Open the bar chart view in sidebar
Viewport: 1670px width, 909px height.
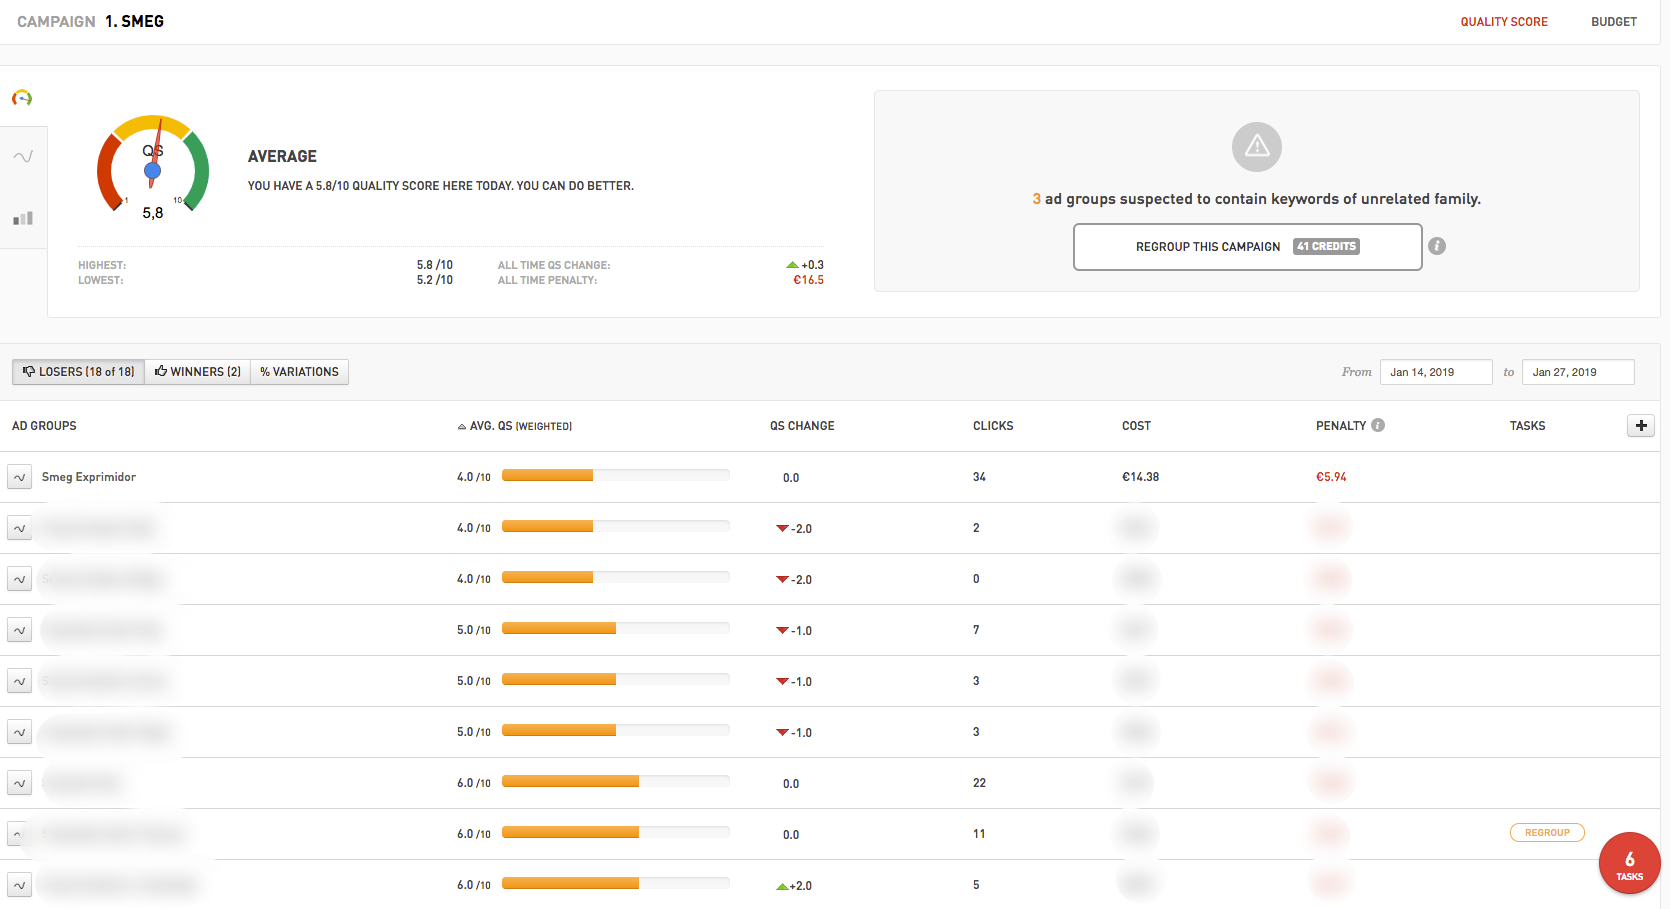click(23, 218)
